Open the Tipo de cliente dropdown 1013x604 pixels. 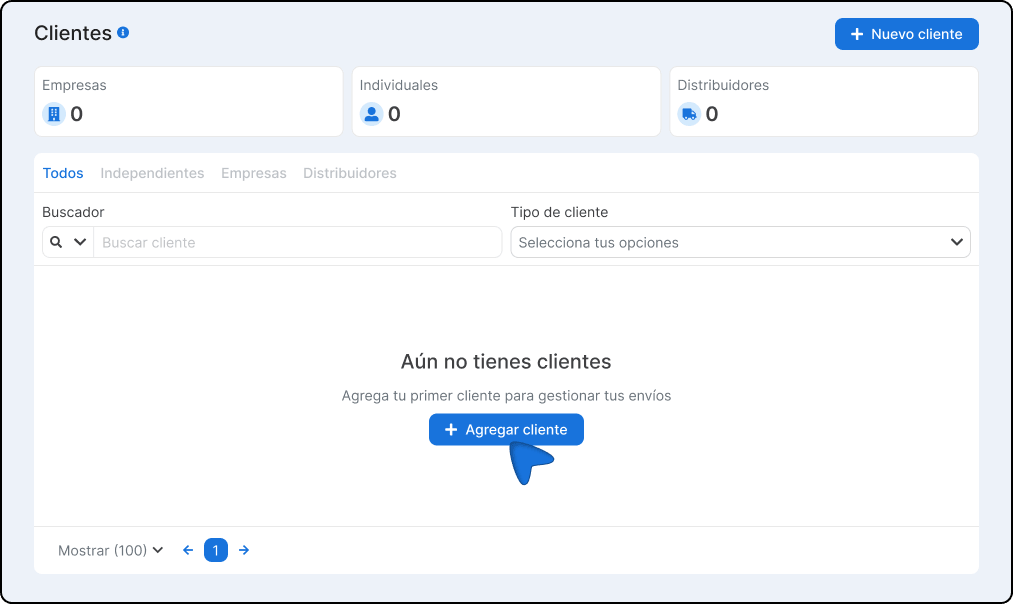pyautogui.click(x=740, y=242)
